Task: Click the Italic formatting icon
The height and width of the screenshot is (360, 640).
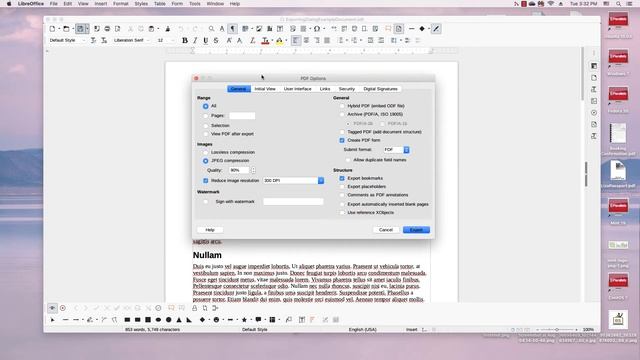Action: [x=195, y=40]
